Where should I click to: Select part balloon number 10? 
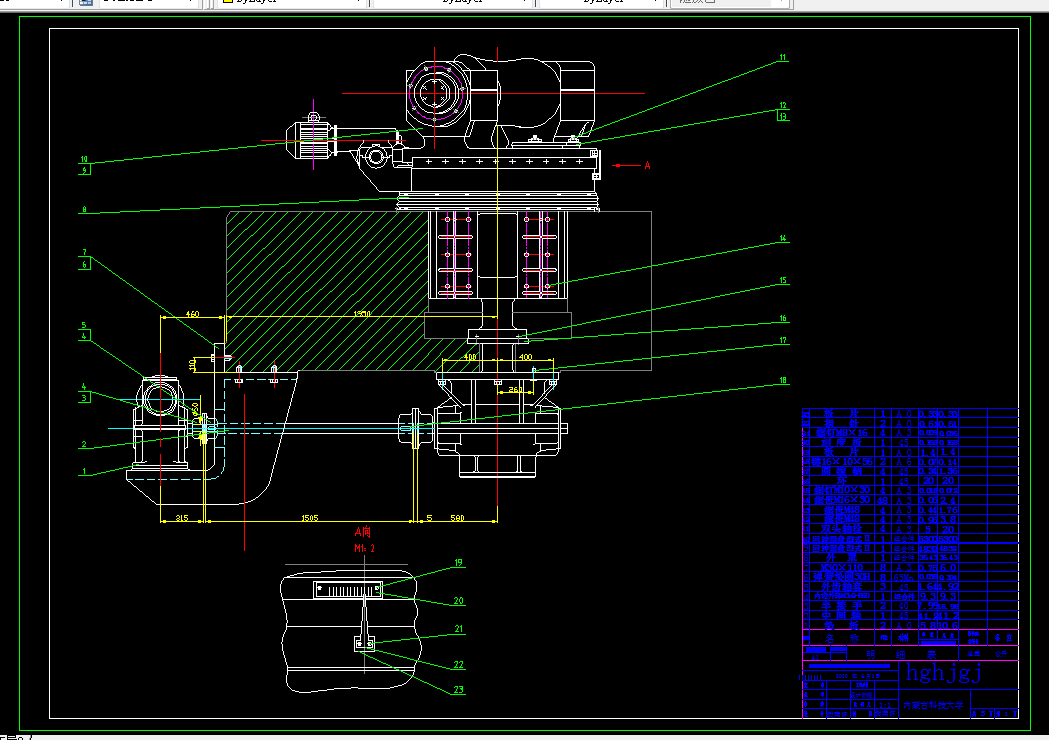pos(84,159)
